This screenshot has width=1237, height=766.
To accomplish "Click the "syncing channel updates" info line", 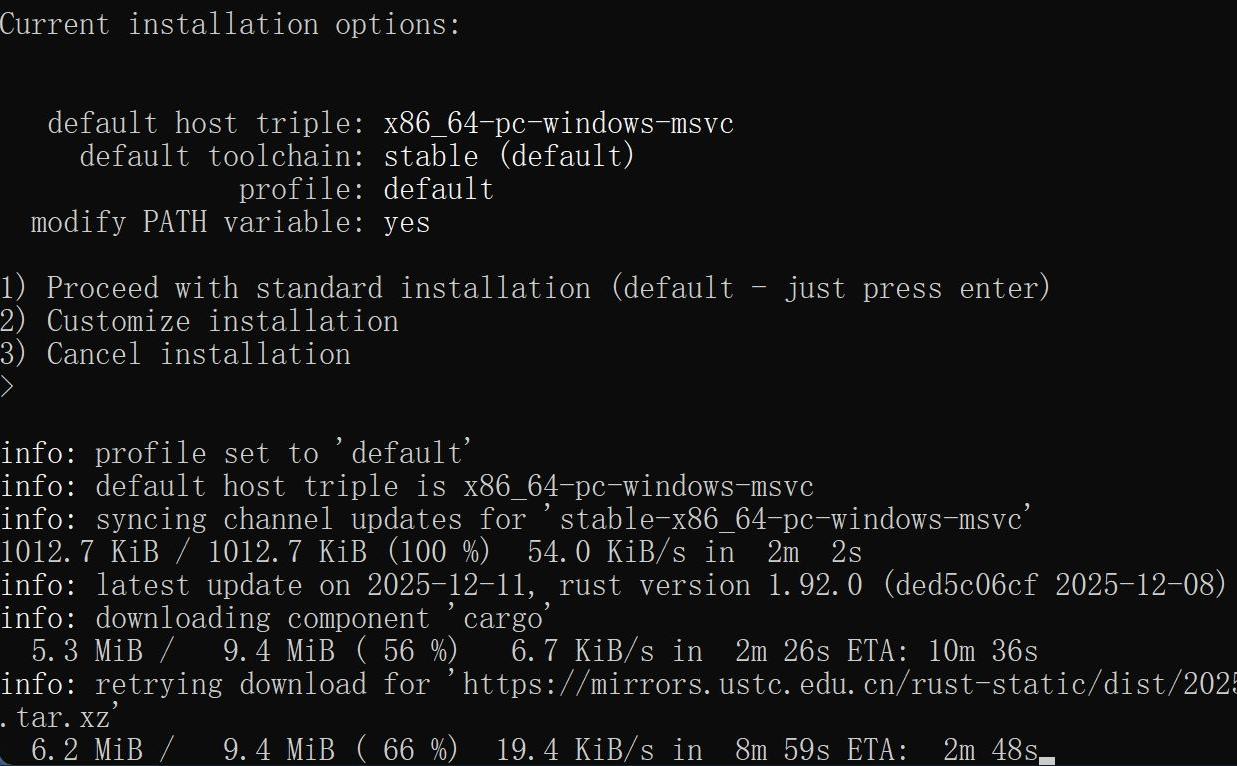I will (x=516, y=520).
